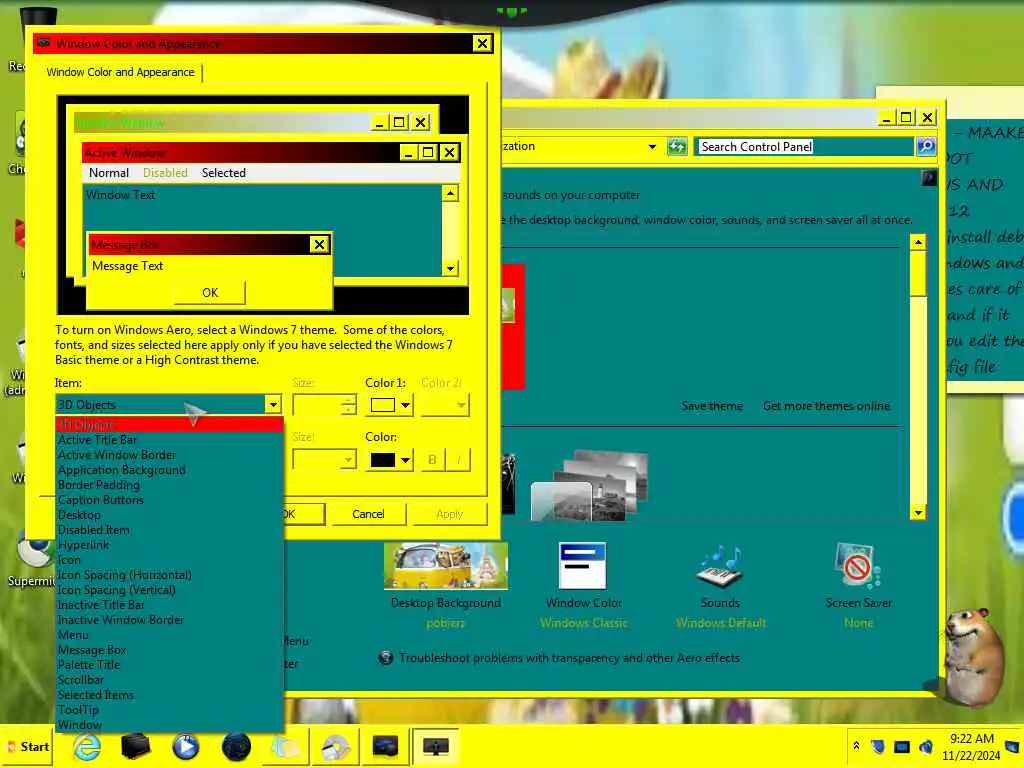1024x768 pixels.
Task: Click Get more themes online link
Action: [826, 406]
